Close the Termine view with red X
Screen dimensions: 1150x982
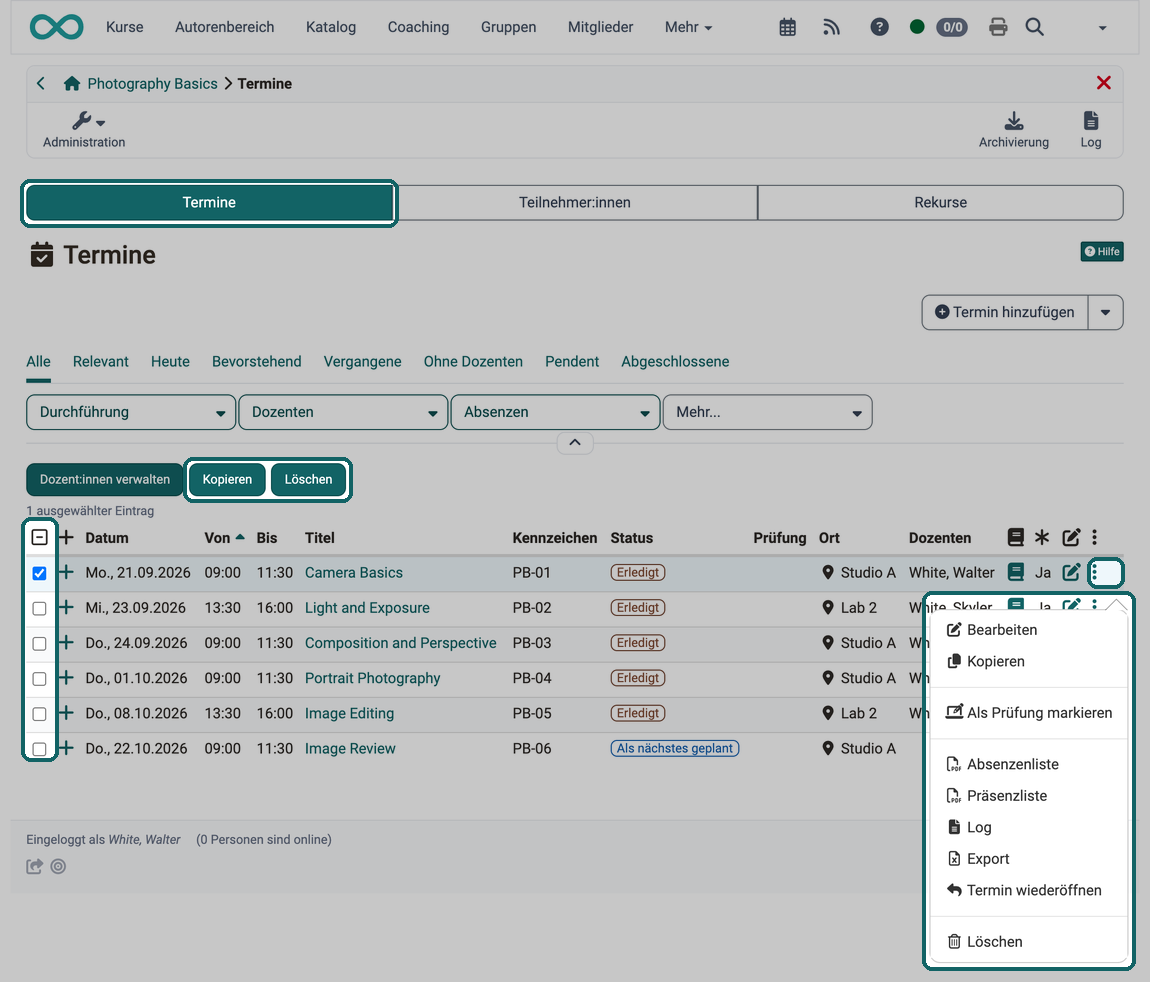point(1103,83)
